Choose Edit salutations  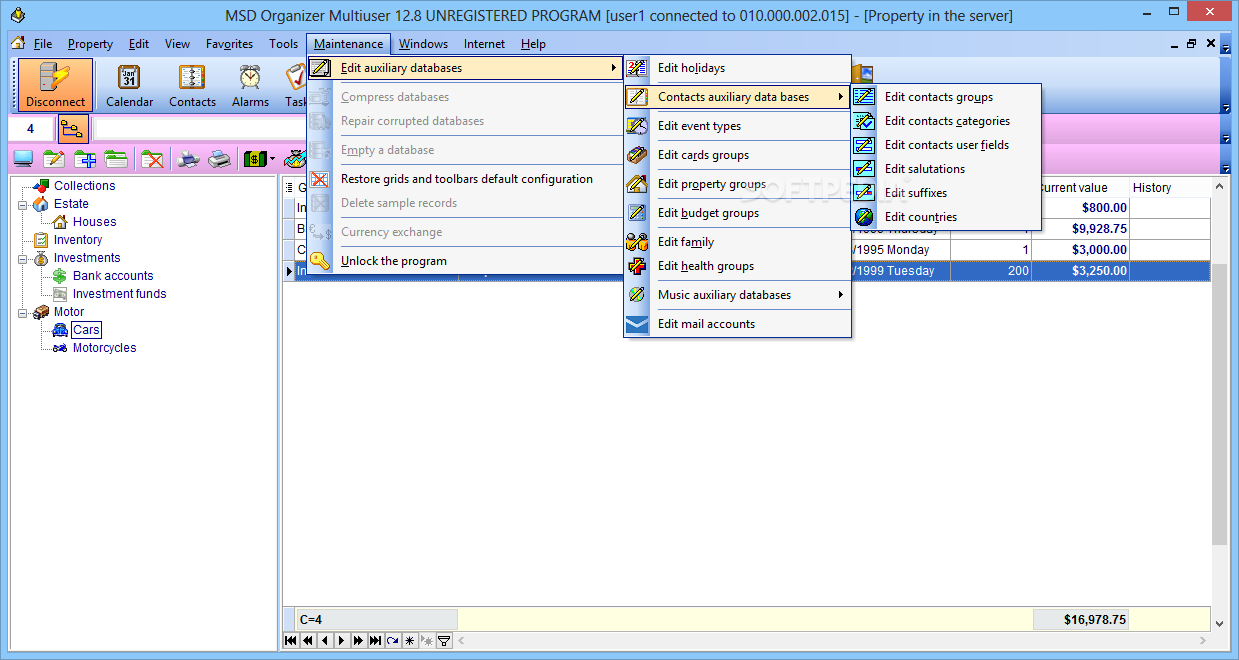point(946,169)
